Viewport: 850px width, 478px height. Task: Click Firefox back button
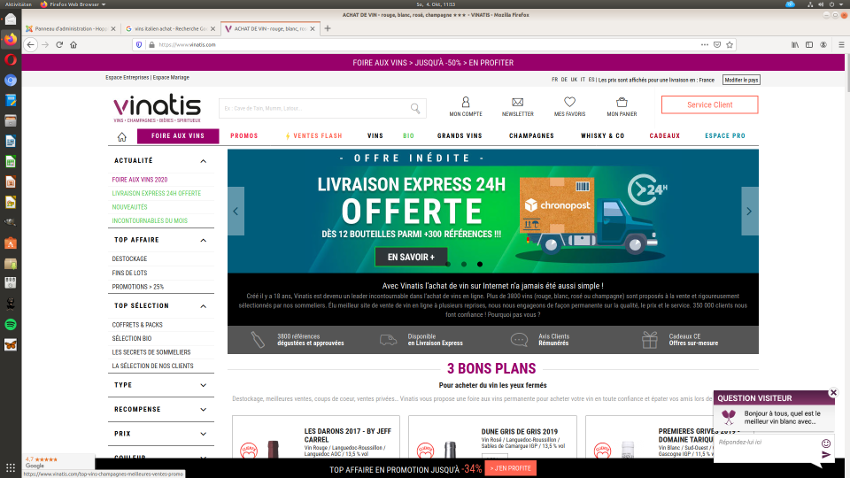[31, 45]
